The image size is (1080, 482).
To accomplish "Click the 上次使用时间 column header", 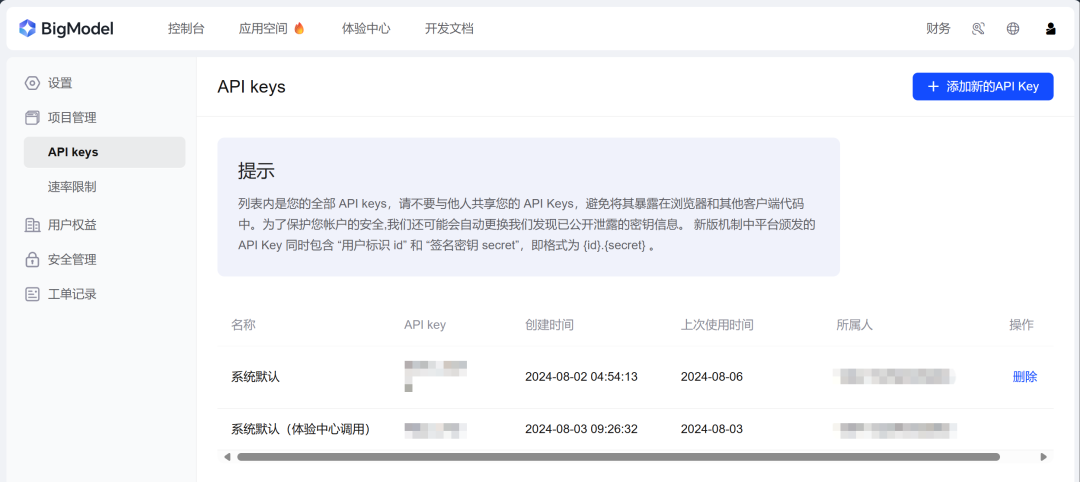I will click(717, 325).
